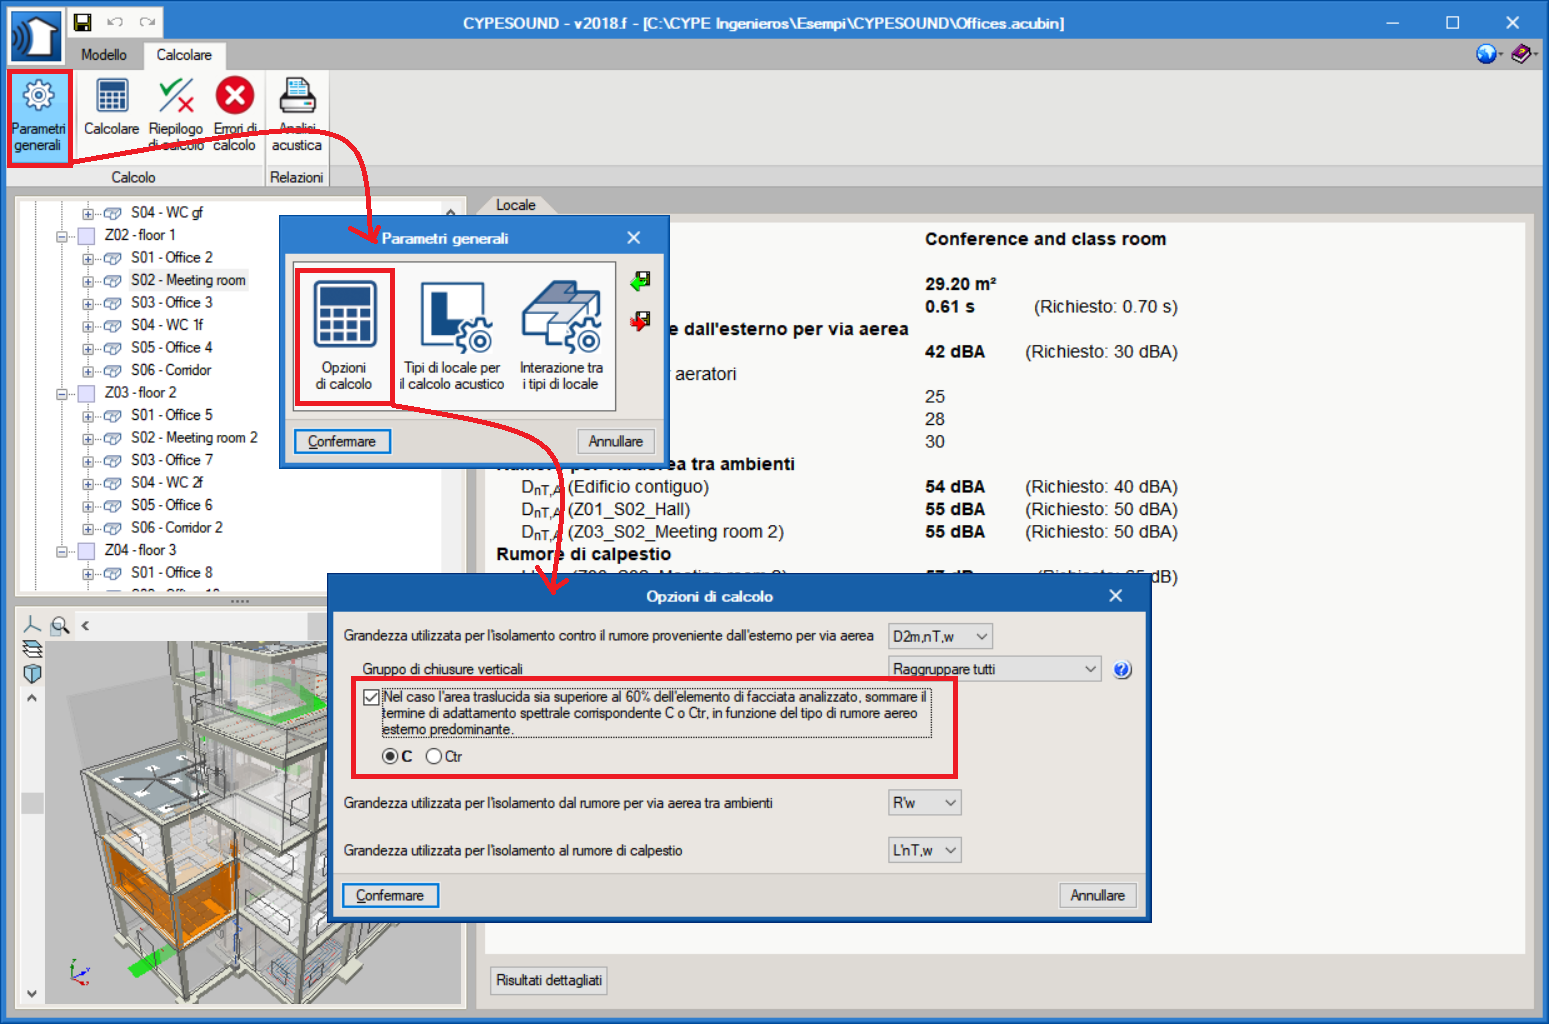Click tree panel scrollbar up arrow
Viewport: 1549px width, 1024px height.
451,212
